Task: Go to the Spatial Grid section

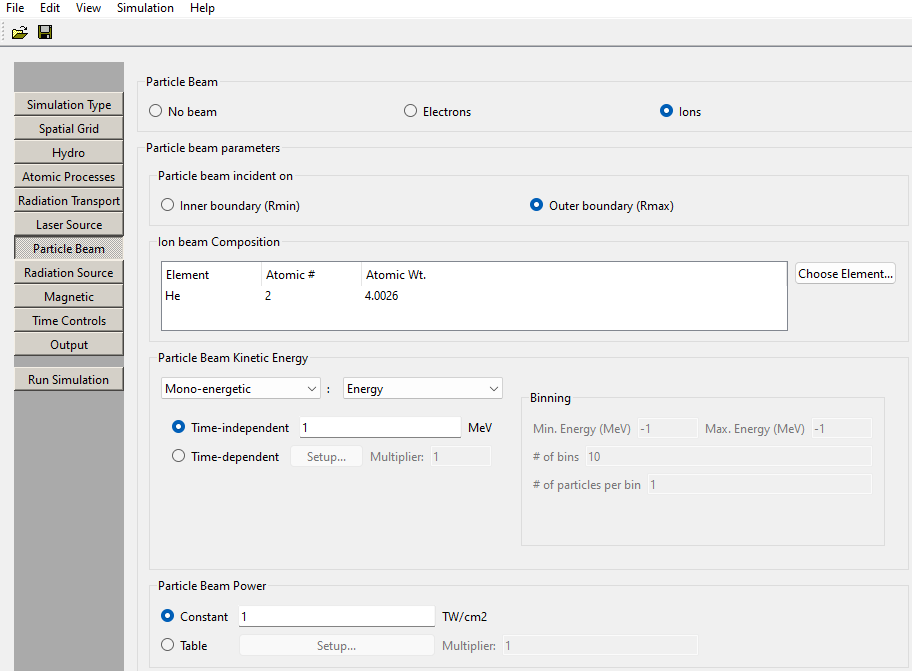Action: tap(69, 129)
